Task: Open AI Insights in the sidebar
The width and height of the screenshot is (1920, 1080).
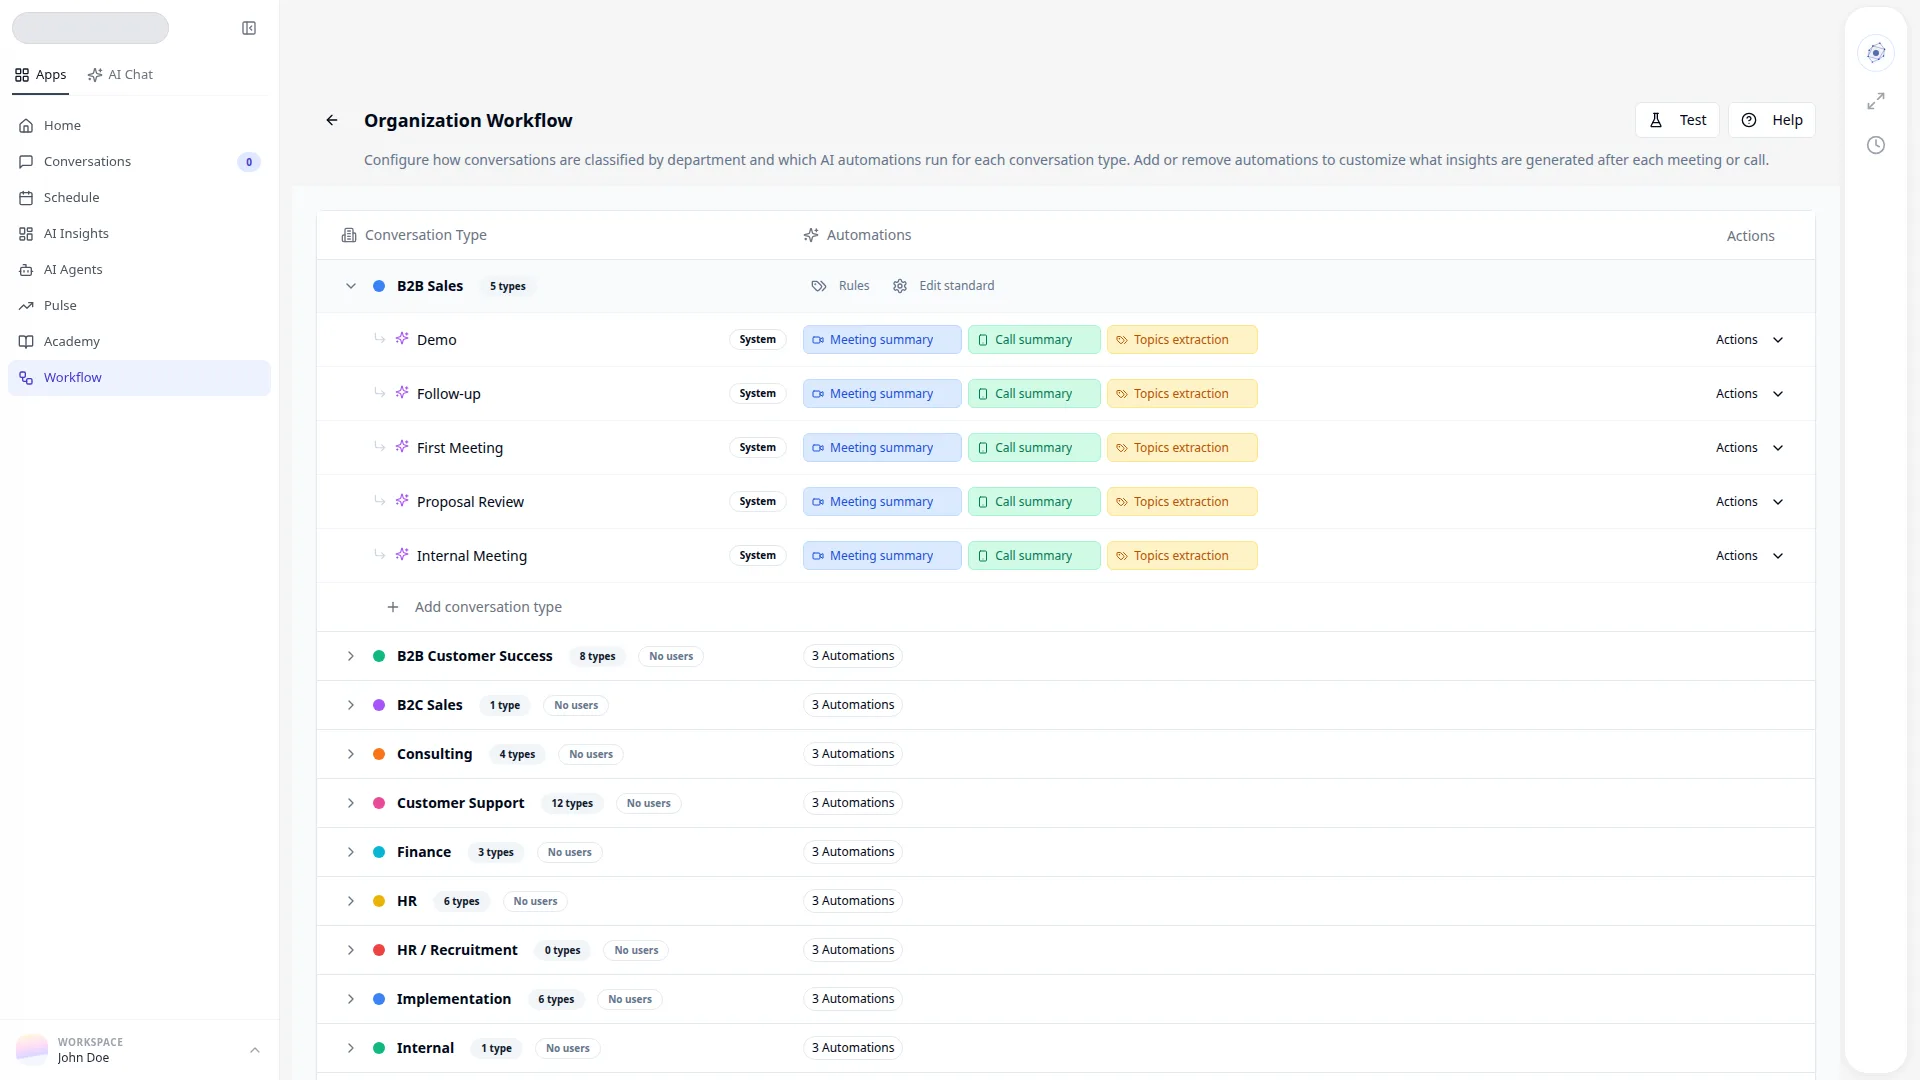Action: click(x=139, y=234)
